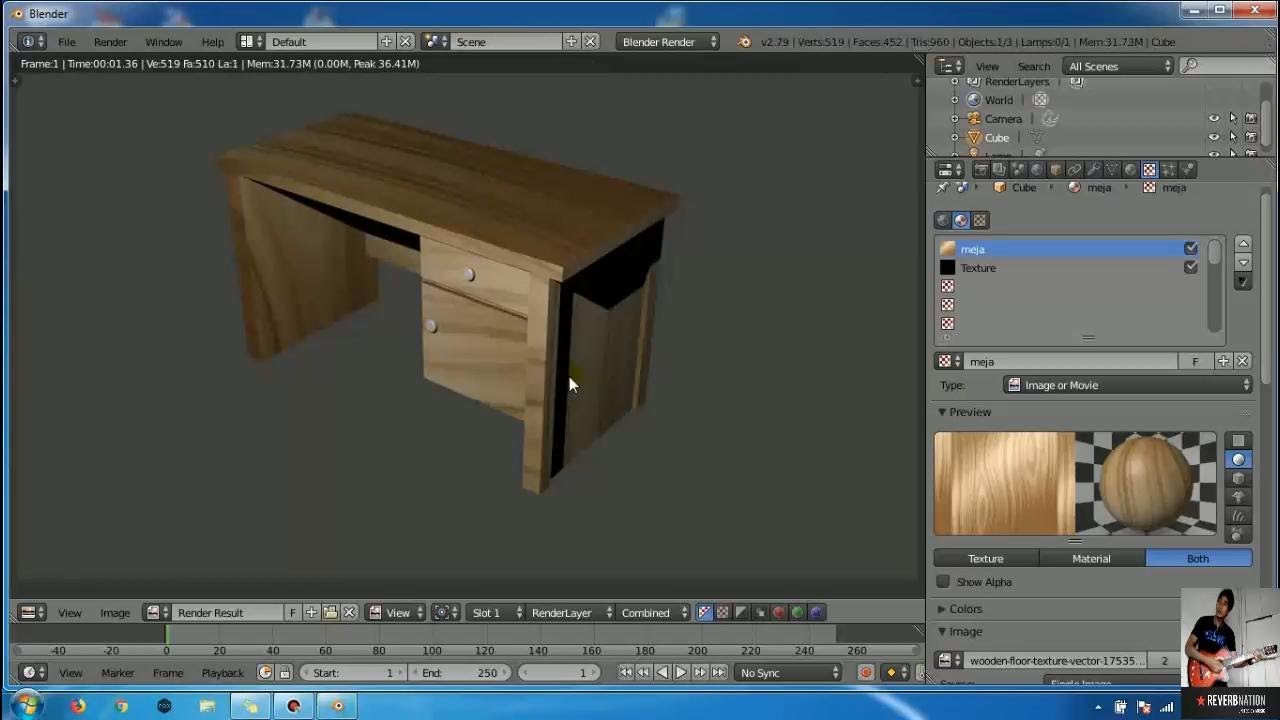Select flat plane preview shape
Screen dimensions: 1280x720
pos(1238,440)
